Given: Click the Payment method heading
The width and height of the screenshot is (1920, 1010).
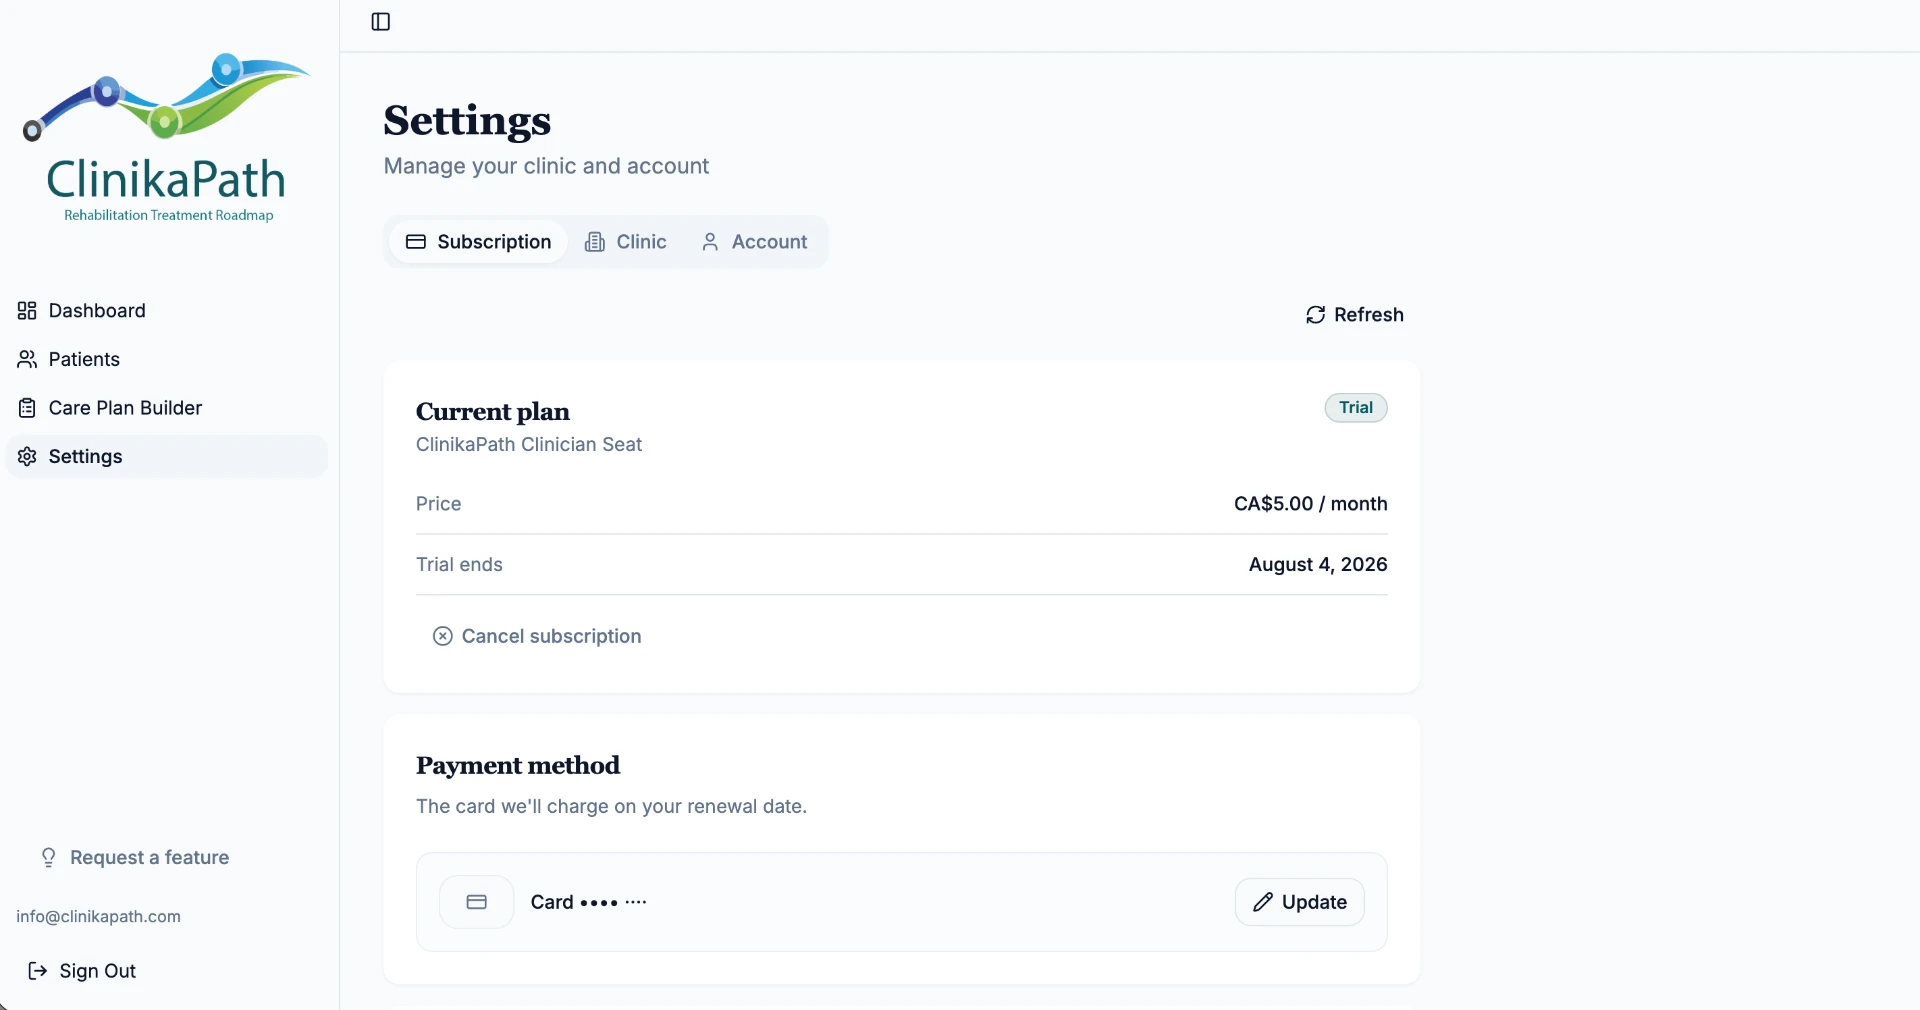Looking at the screenshot, I should 518,766.
